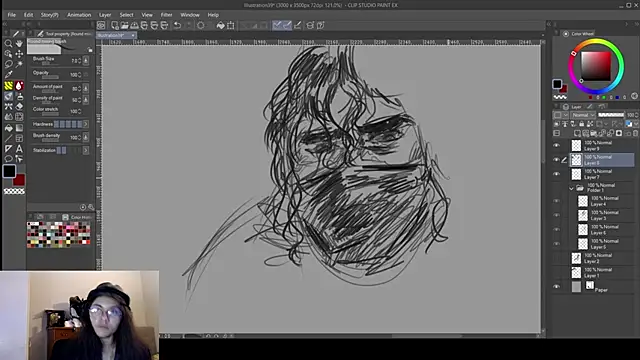Click the Clear circle icon in command bar

click(x=200, y=25)
